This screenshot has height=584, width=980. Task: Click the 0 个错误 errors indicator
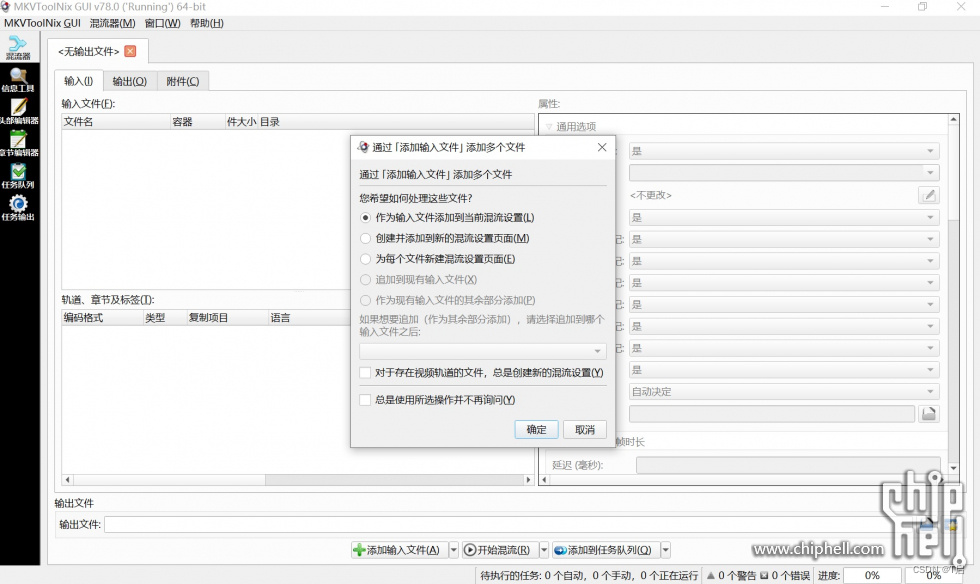tap(785, 575)
